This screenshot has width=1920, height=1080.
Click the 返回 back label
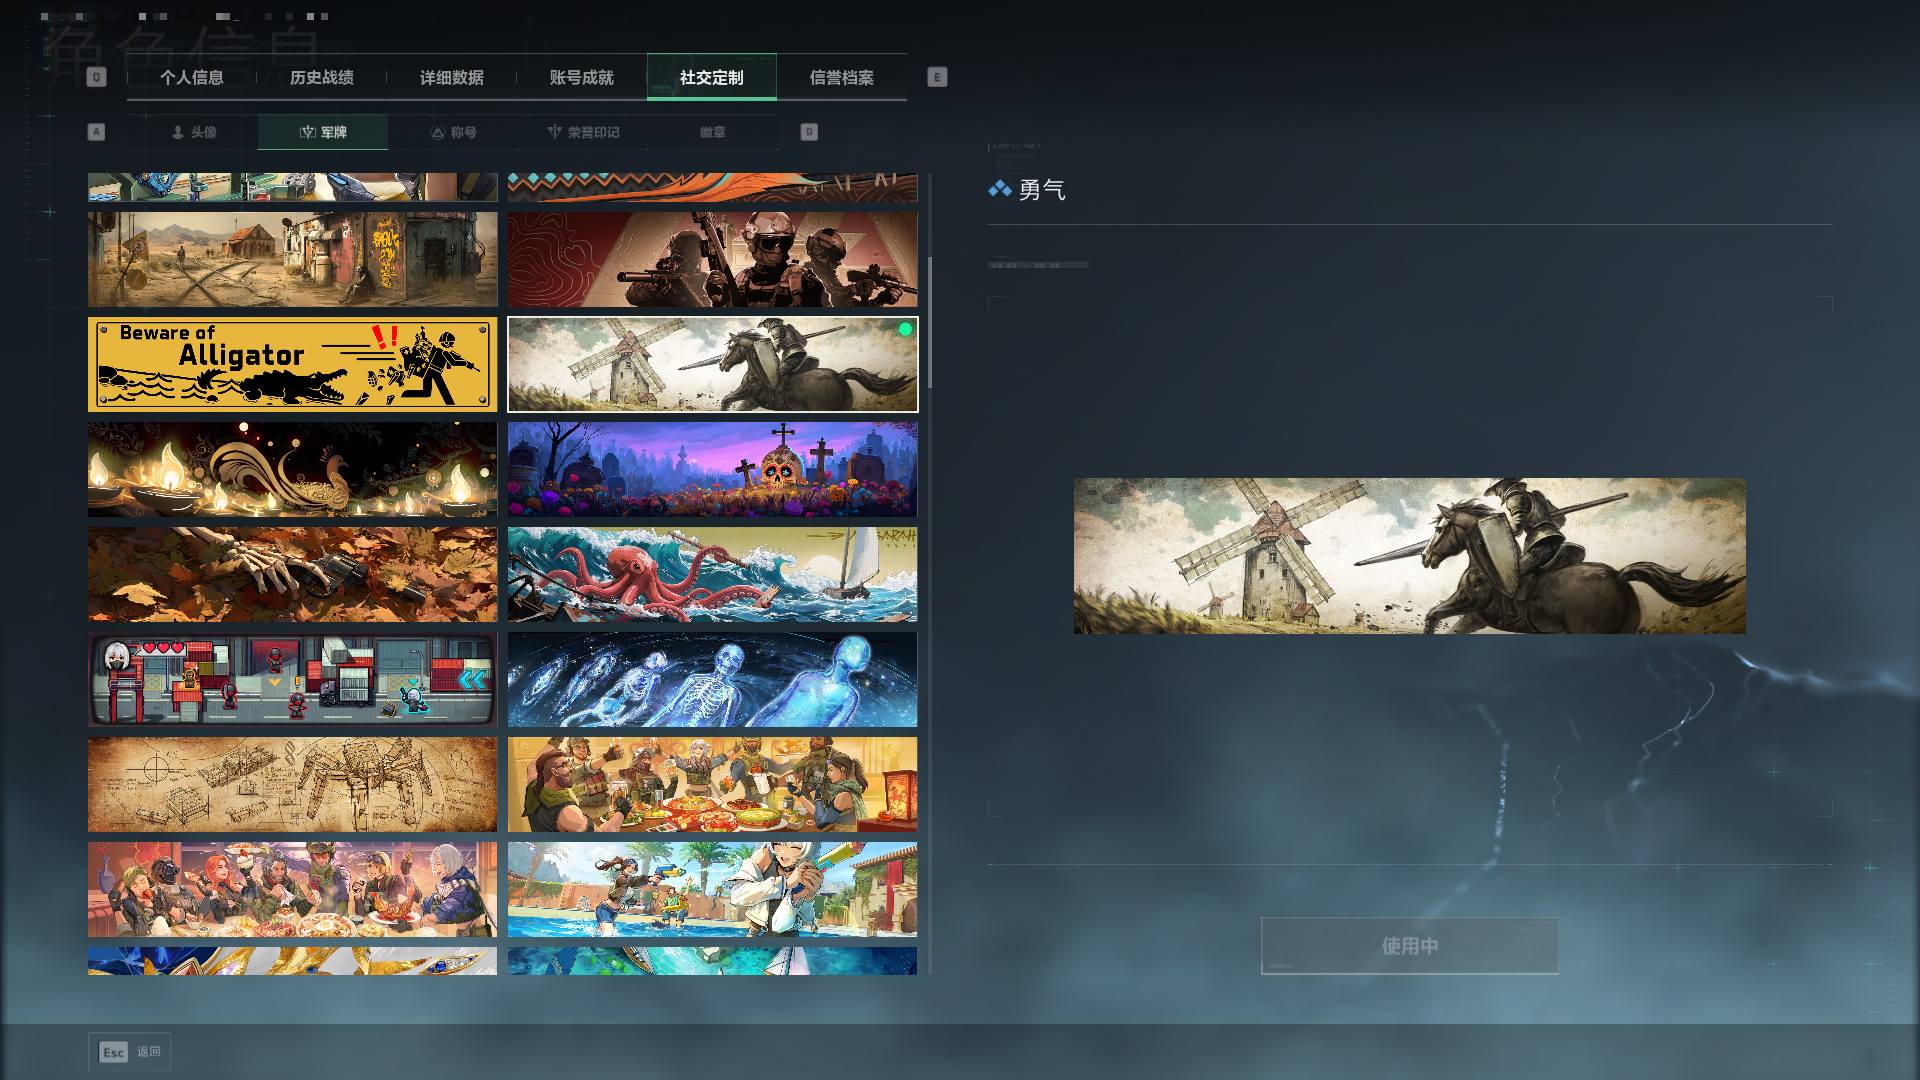coord(149,1052)
